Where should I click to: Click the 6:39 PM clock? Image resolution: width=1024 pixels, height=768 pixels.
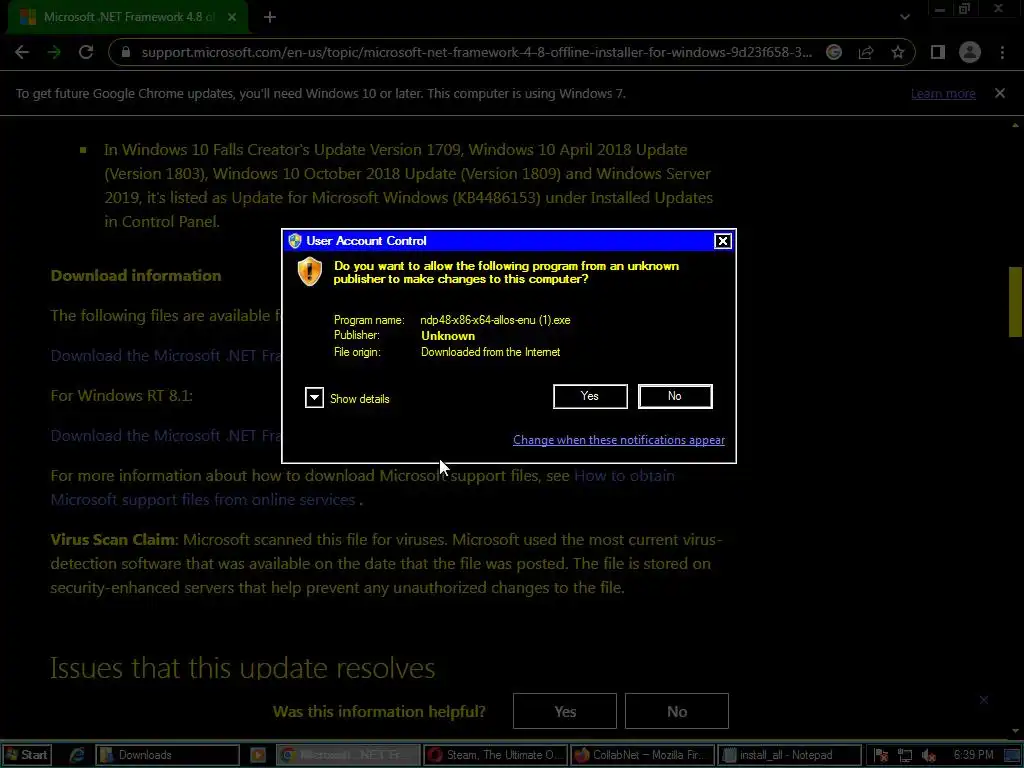click(973, 755)
